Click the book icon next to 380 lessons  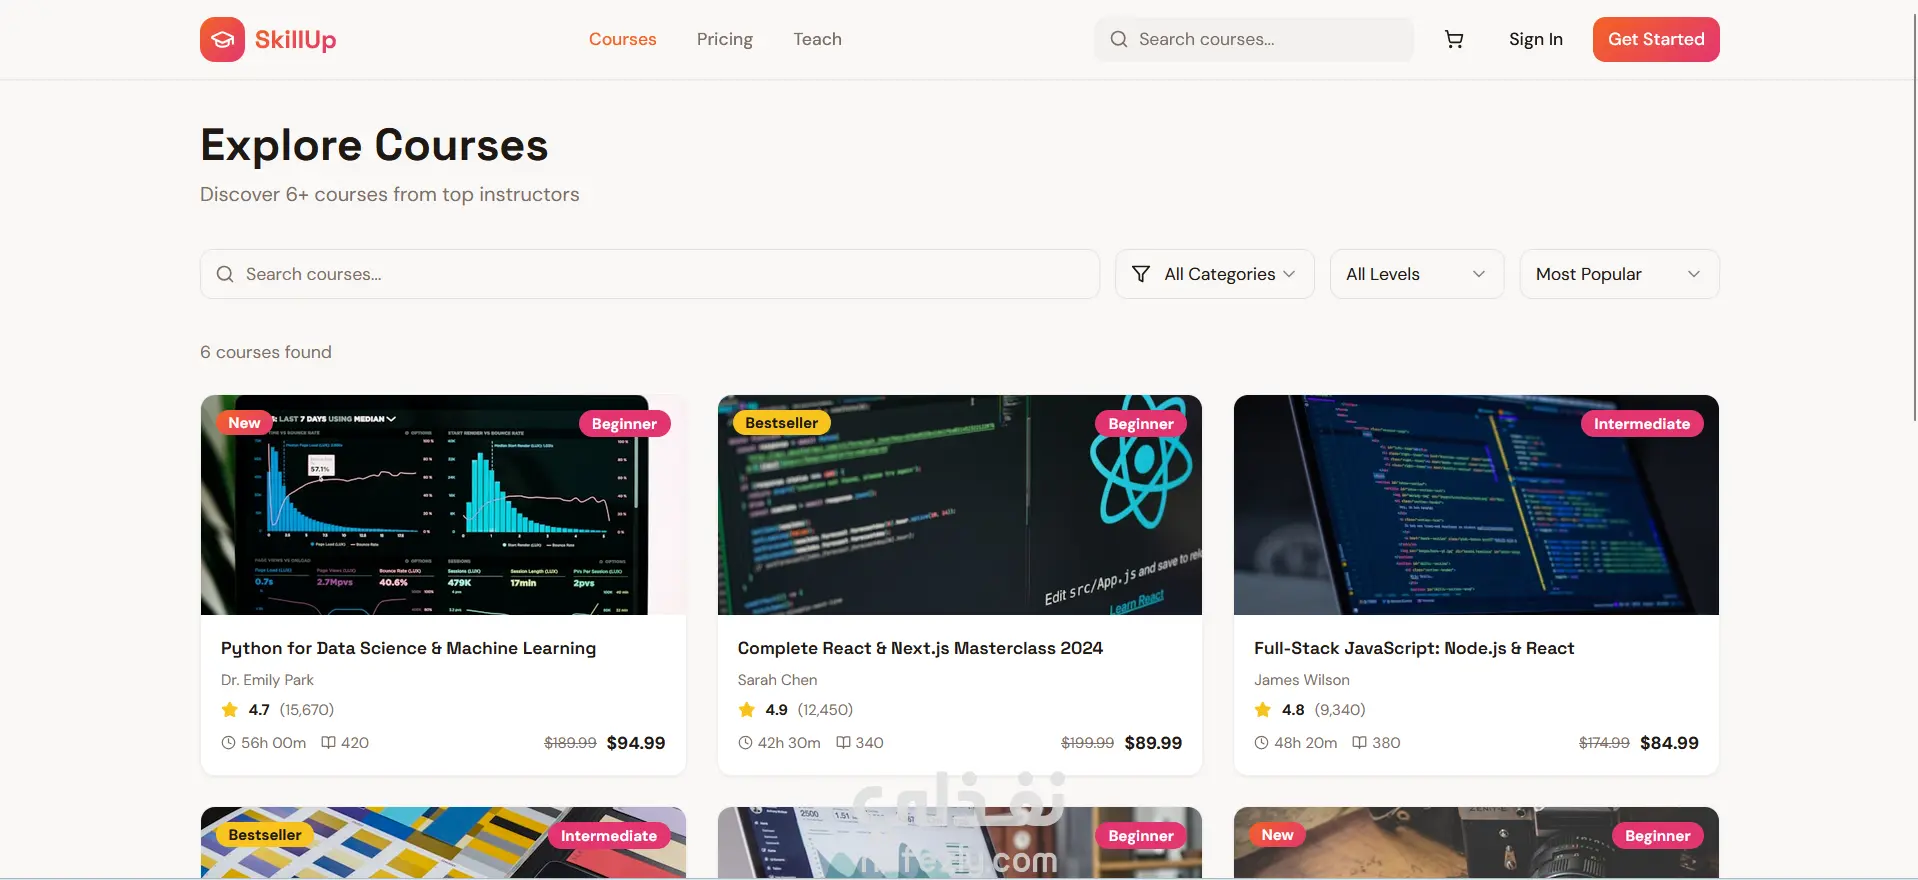click(x=1359, y=743)
